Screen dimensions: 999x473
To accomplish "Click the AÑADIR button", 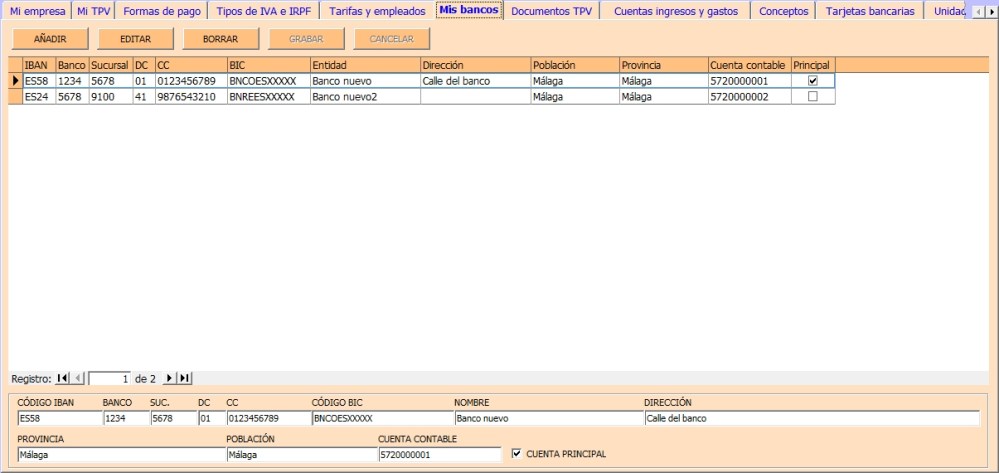I will click(50, 38).
